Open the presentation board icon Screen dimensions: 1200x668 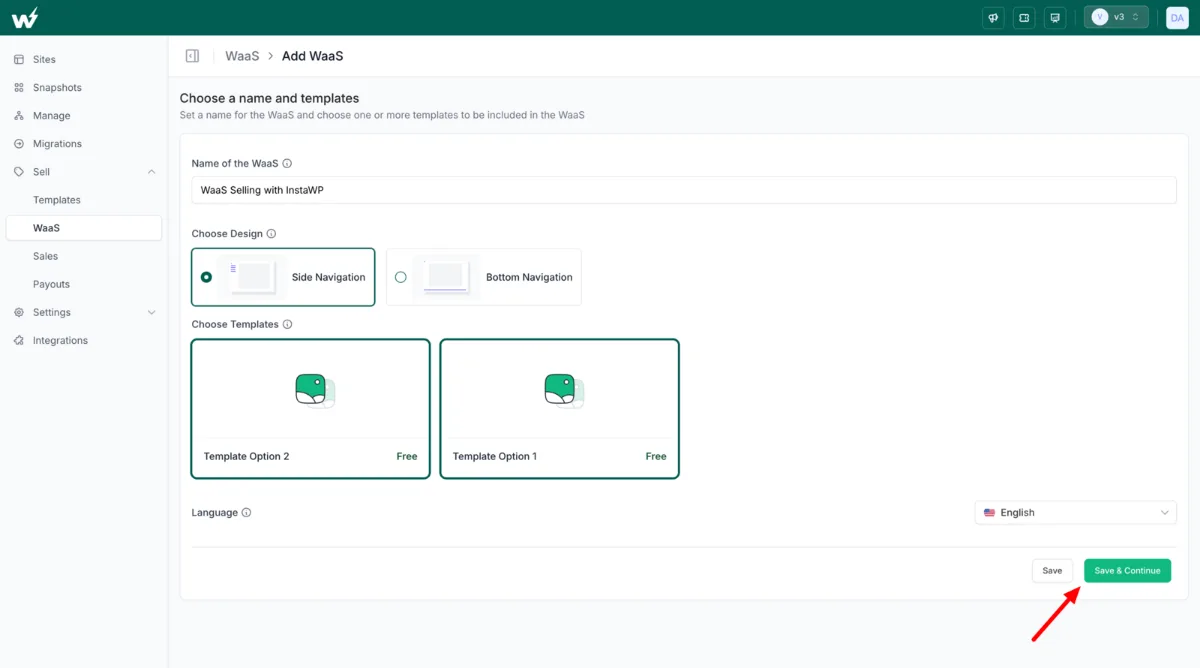(1053, 17)
